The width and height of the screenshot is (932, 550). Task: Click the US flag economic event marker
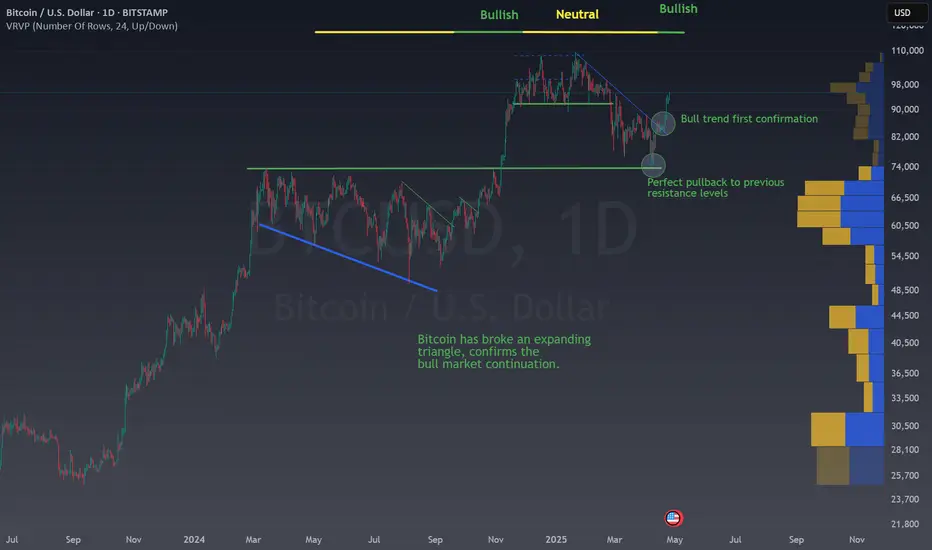673,518
